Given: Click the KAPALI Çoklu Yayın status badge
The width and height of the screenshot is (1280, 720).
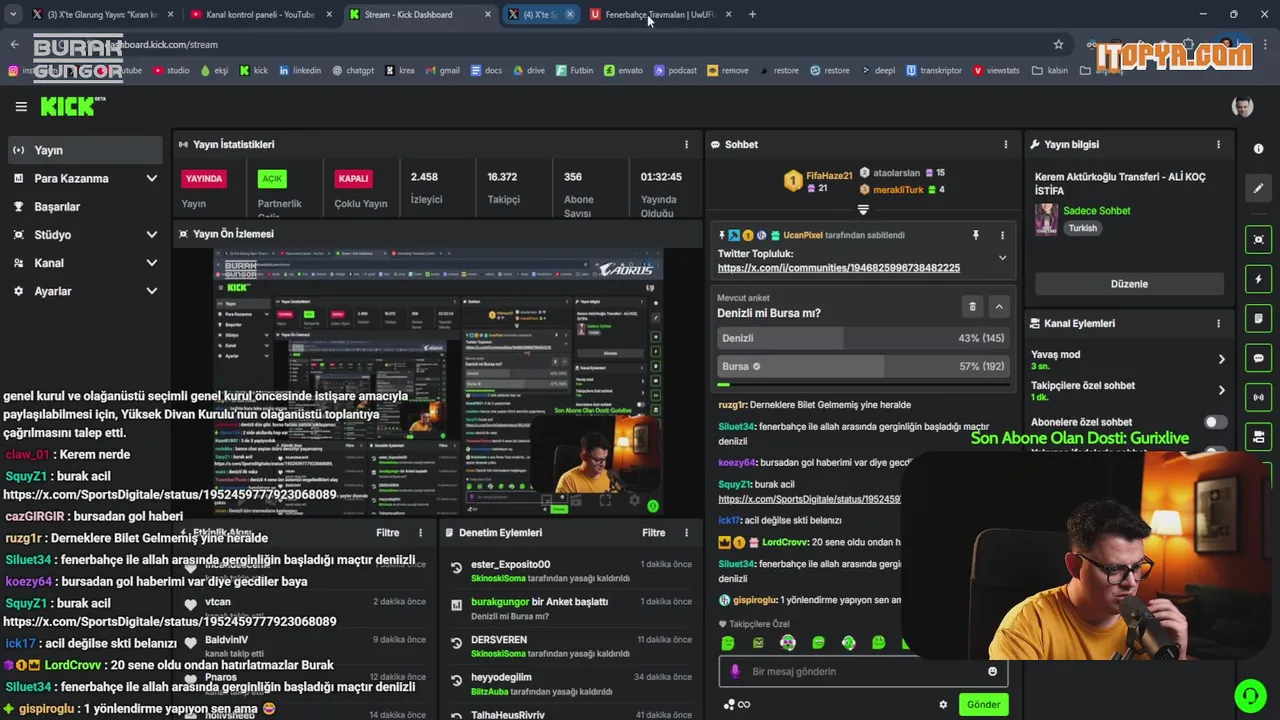Looking at the screenshot, I should (x=353, y=178).
